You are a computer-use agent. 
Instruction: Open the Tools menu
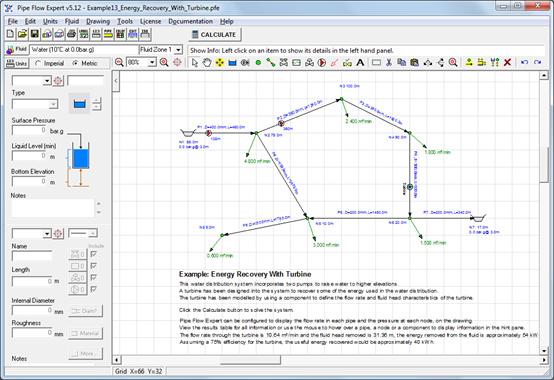click(125, 22)
